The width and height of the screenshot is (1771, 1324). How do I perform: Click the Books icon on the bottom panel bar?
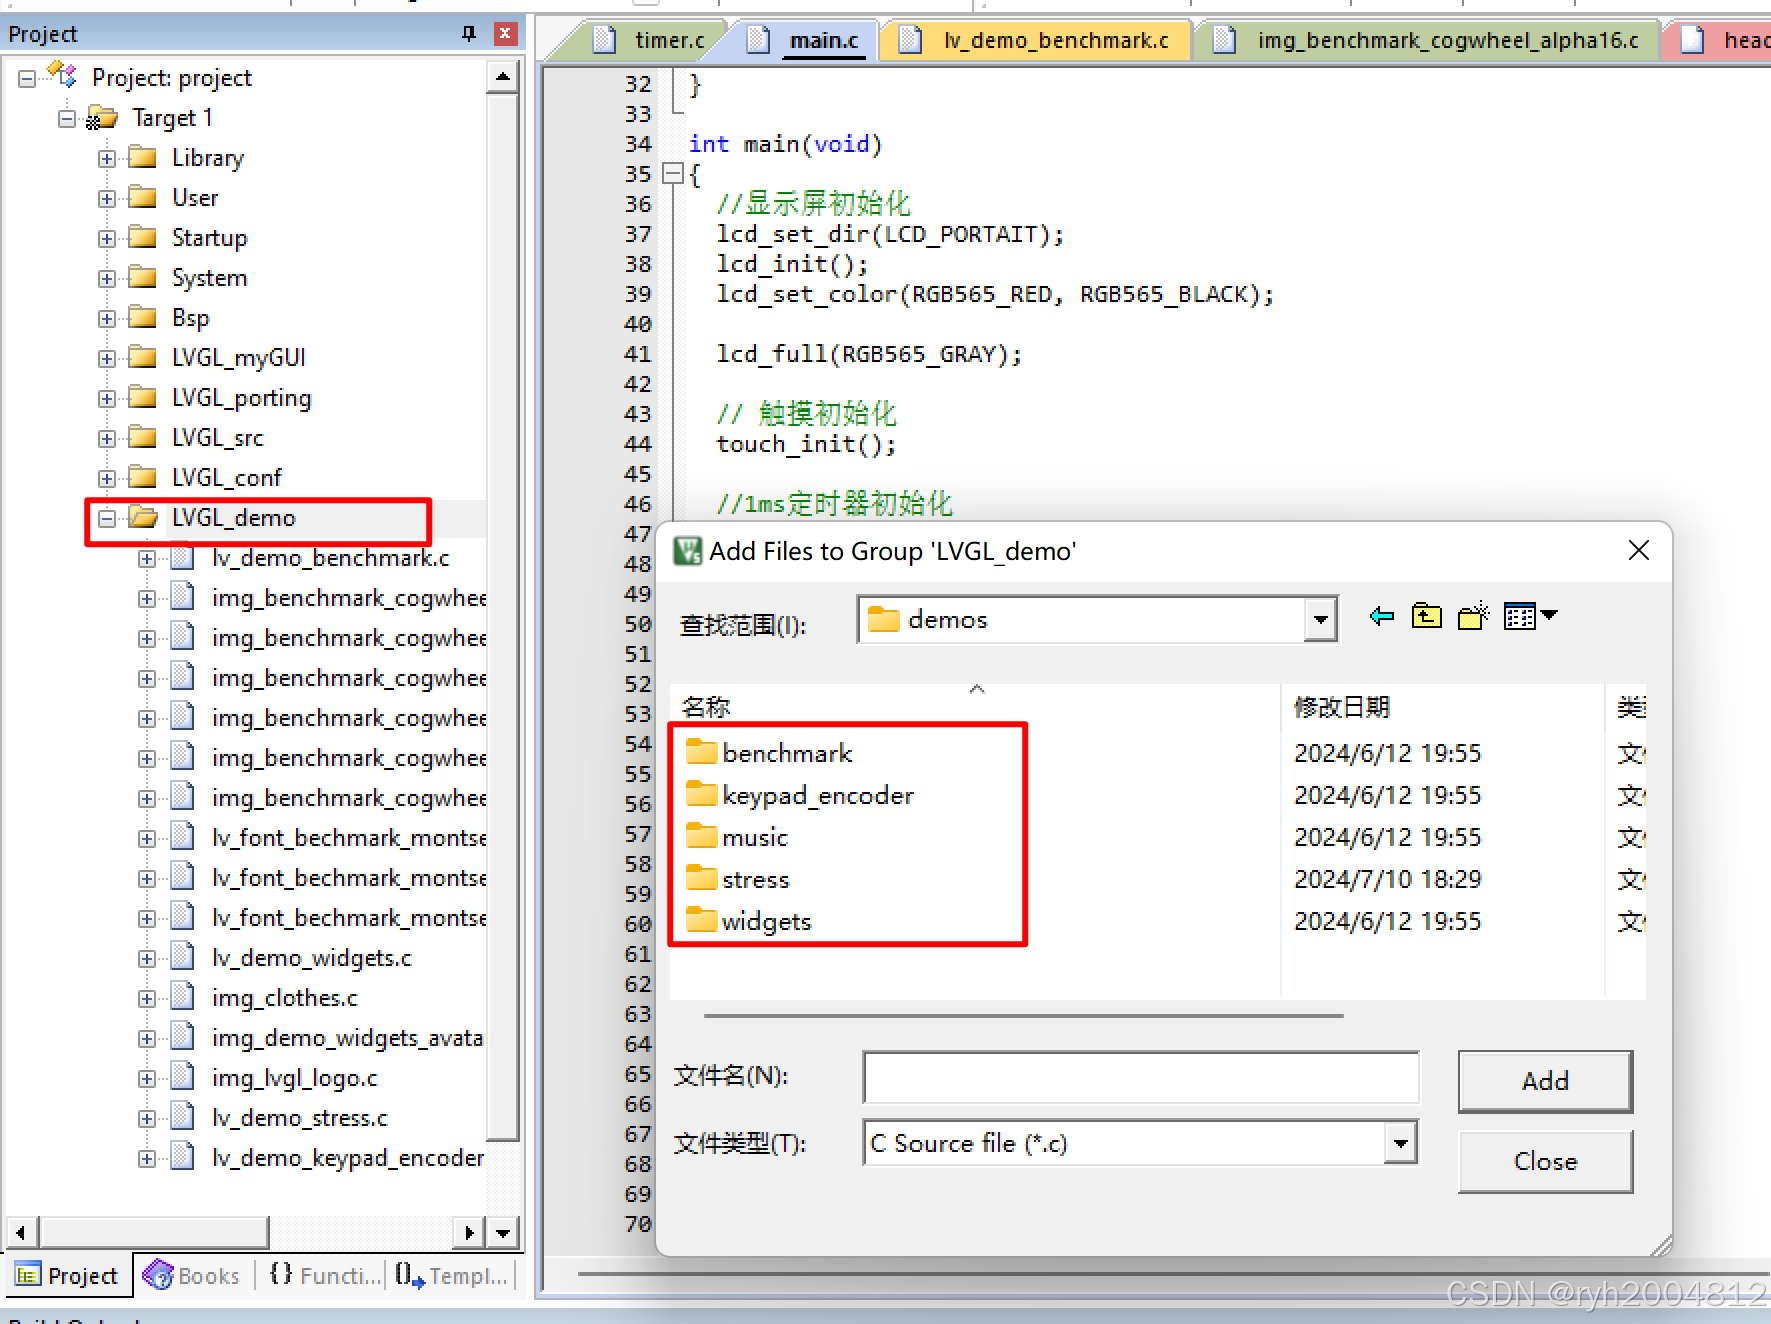point(158,1275)
